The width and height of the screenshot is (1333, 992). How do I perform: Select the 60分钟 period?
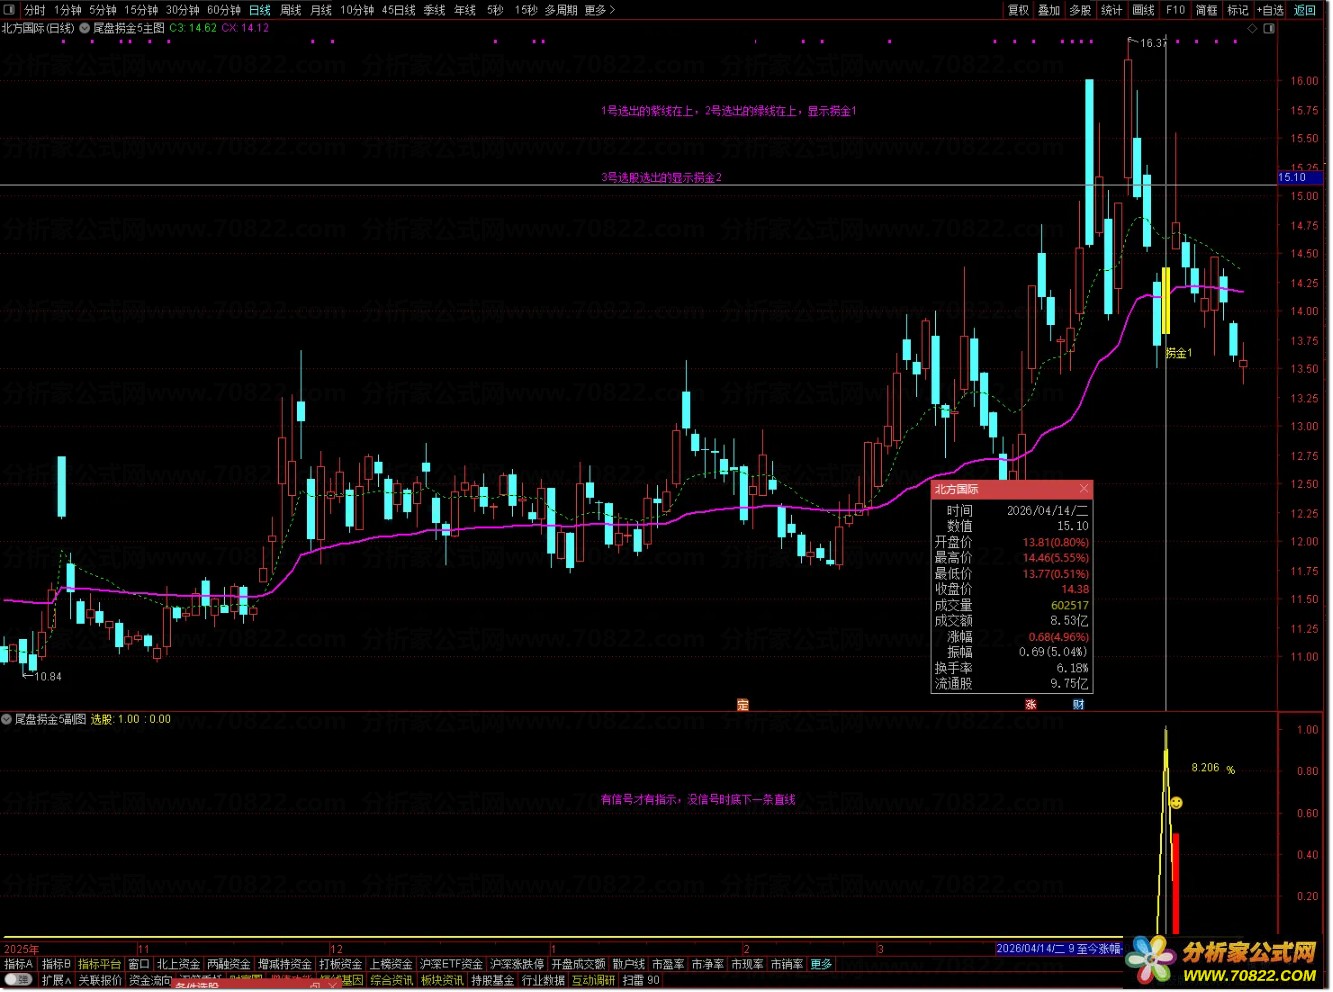pos(224,10)
